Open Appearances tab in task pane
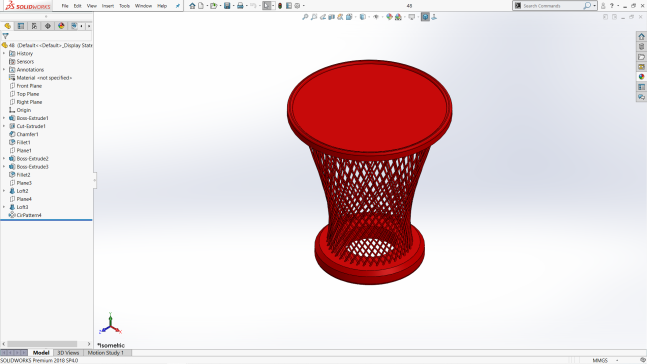The height and width of the screenshot is (364, 647). (x=641, y=77)
